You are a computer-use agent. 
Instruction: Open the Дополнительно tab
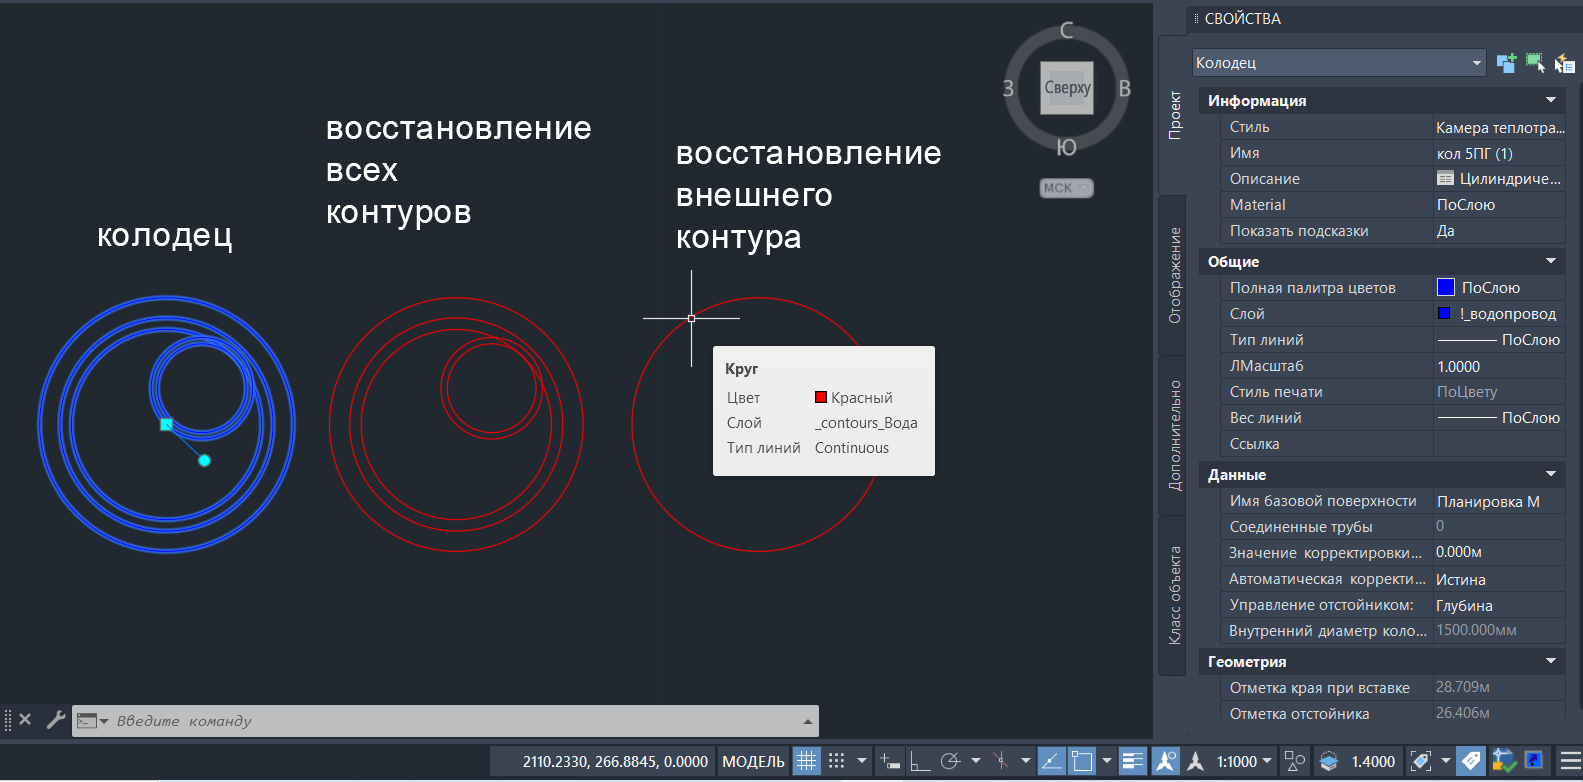pyautogui.click(x=1175, y=435)
